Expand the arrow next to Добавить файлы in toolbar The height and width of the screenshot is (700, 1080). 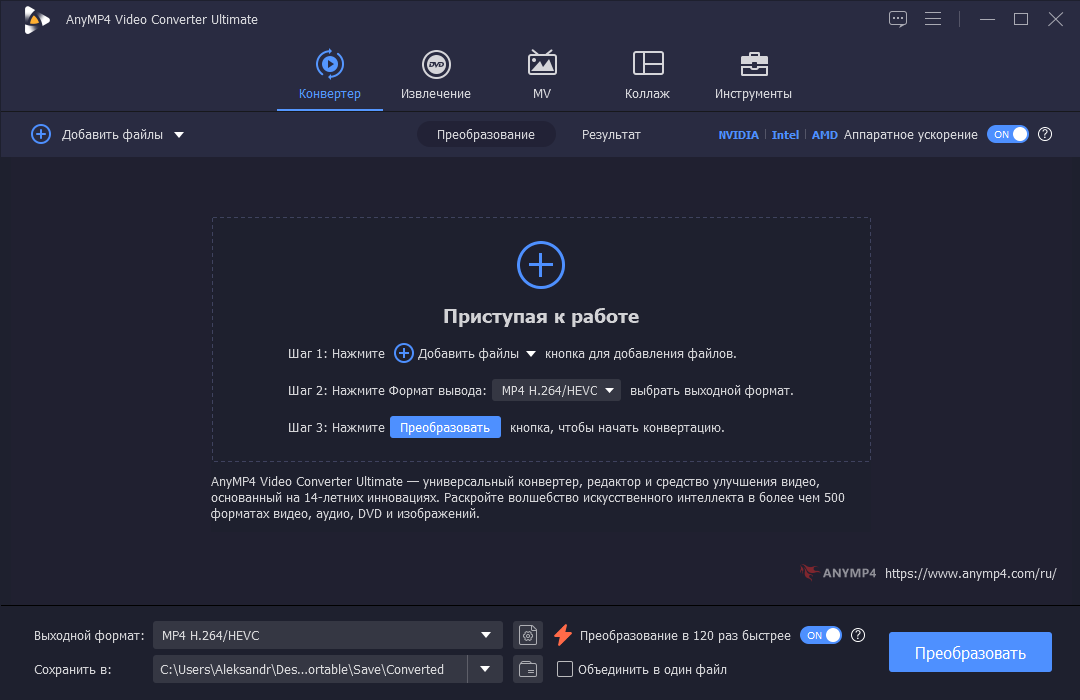[179, 135]
